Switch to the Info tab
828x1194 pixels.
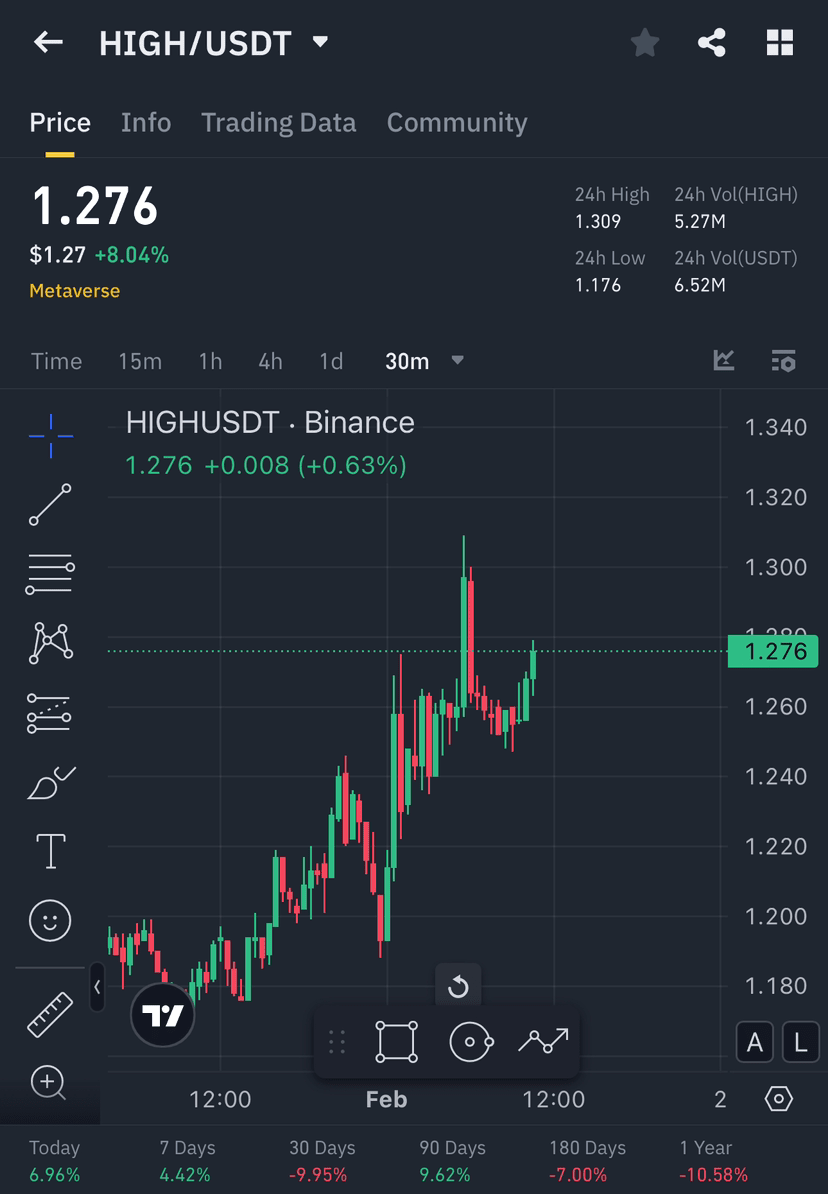click(145, 123)
